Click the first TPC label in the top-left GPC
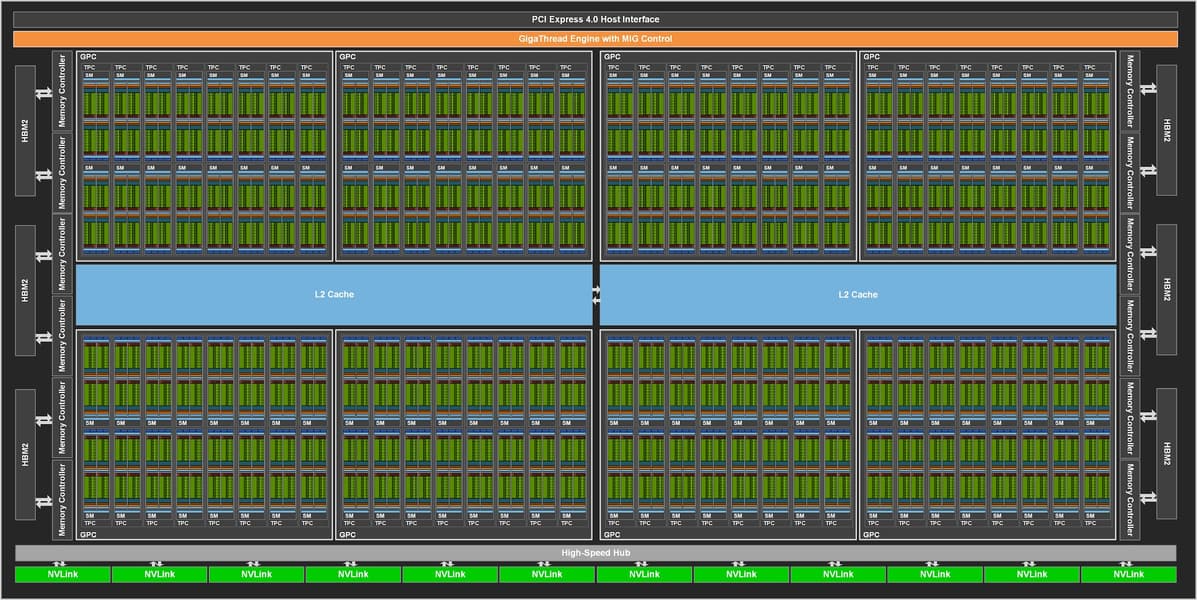The image size is (1197, 600). tap(89, 67)
